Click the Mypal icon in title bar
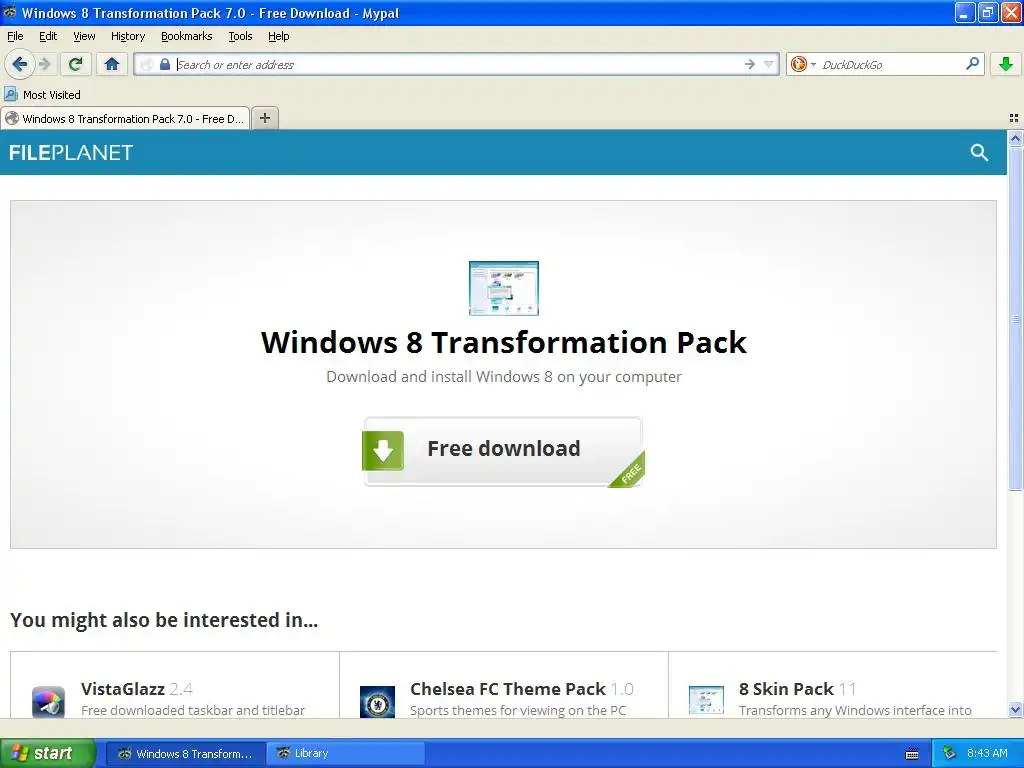The width and height of the screenshot is (1024, 768). [x=10, y=12]
